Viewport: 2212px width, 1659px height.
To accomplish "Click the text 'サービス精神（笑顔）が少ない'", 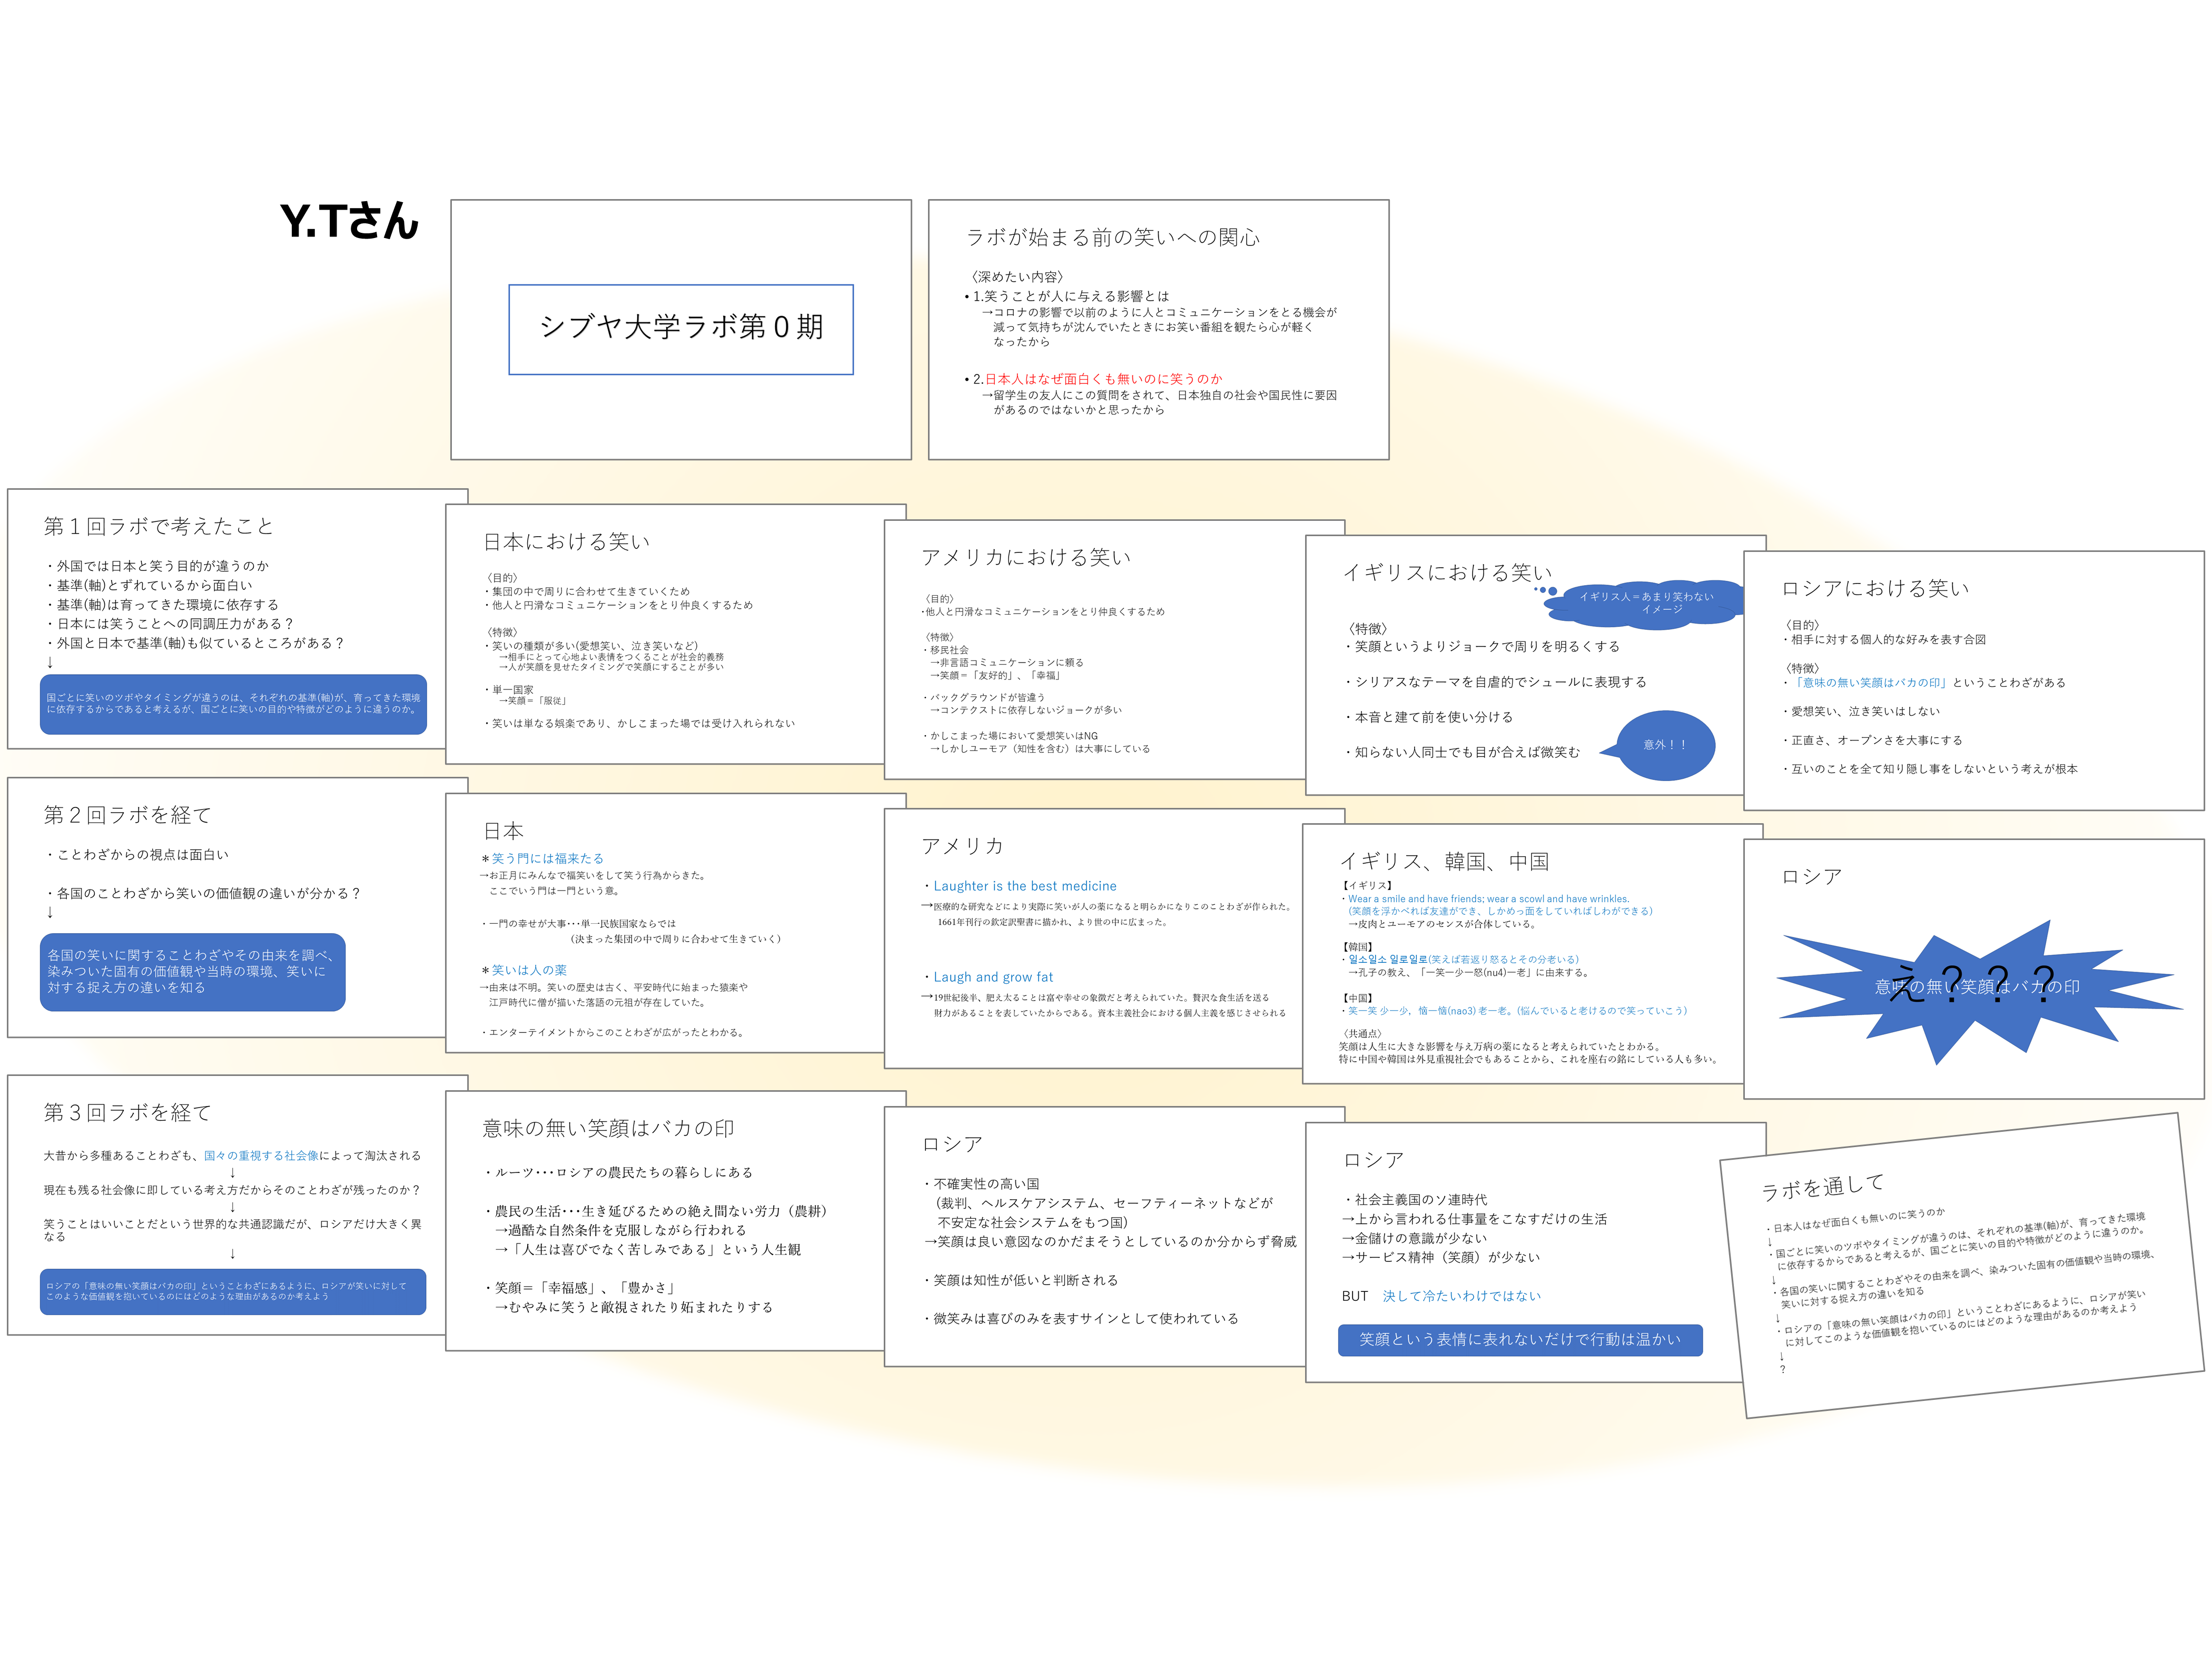I will (1447, 1258).
